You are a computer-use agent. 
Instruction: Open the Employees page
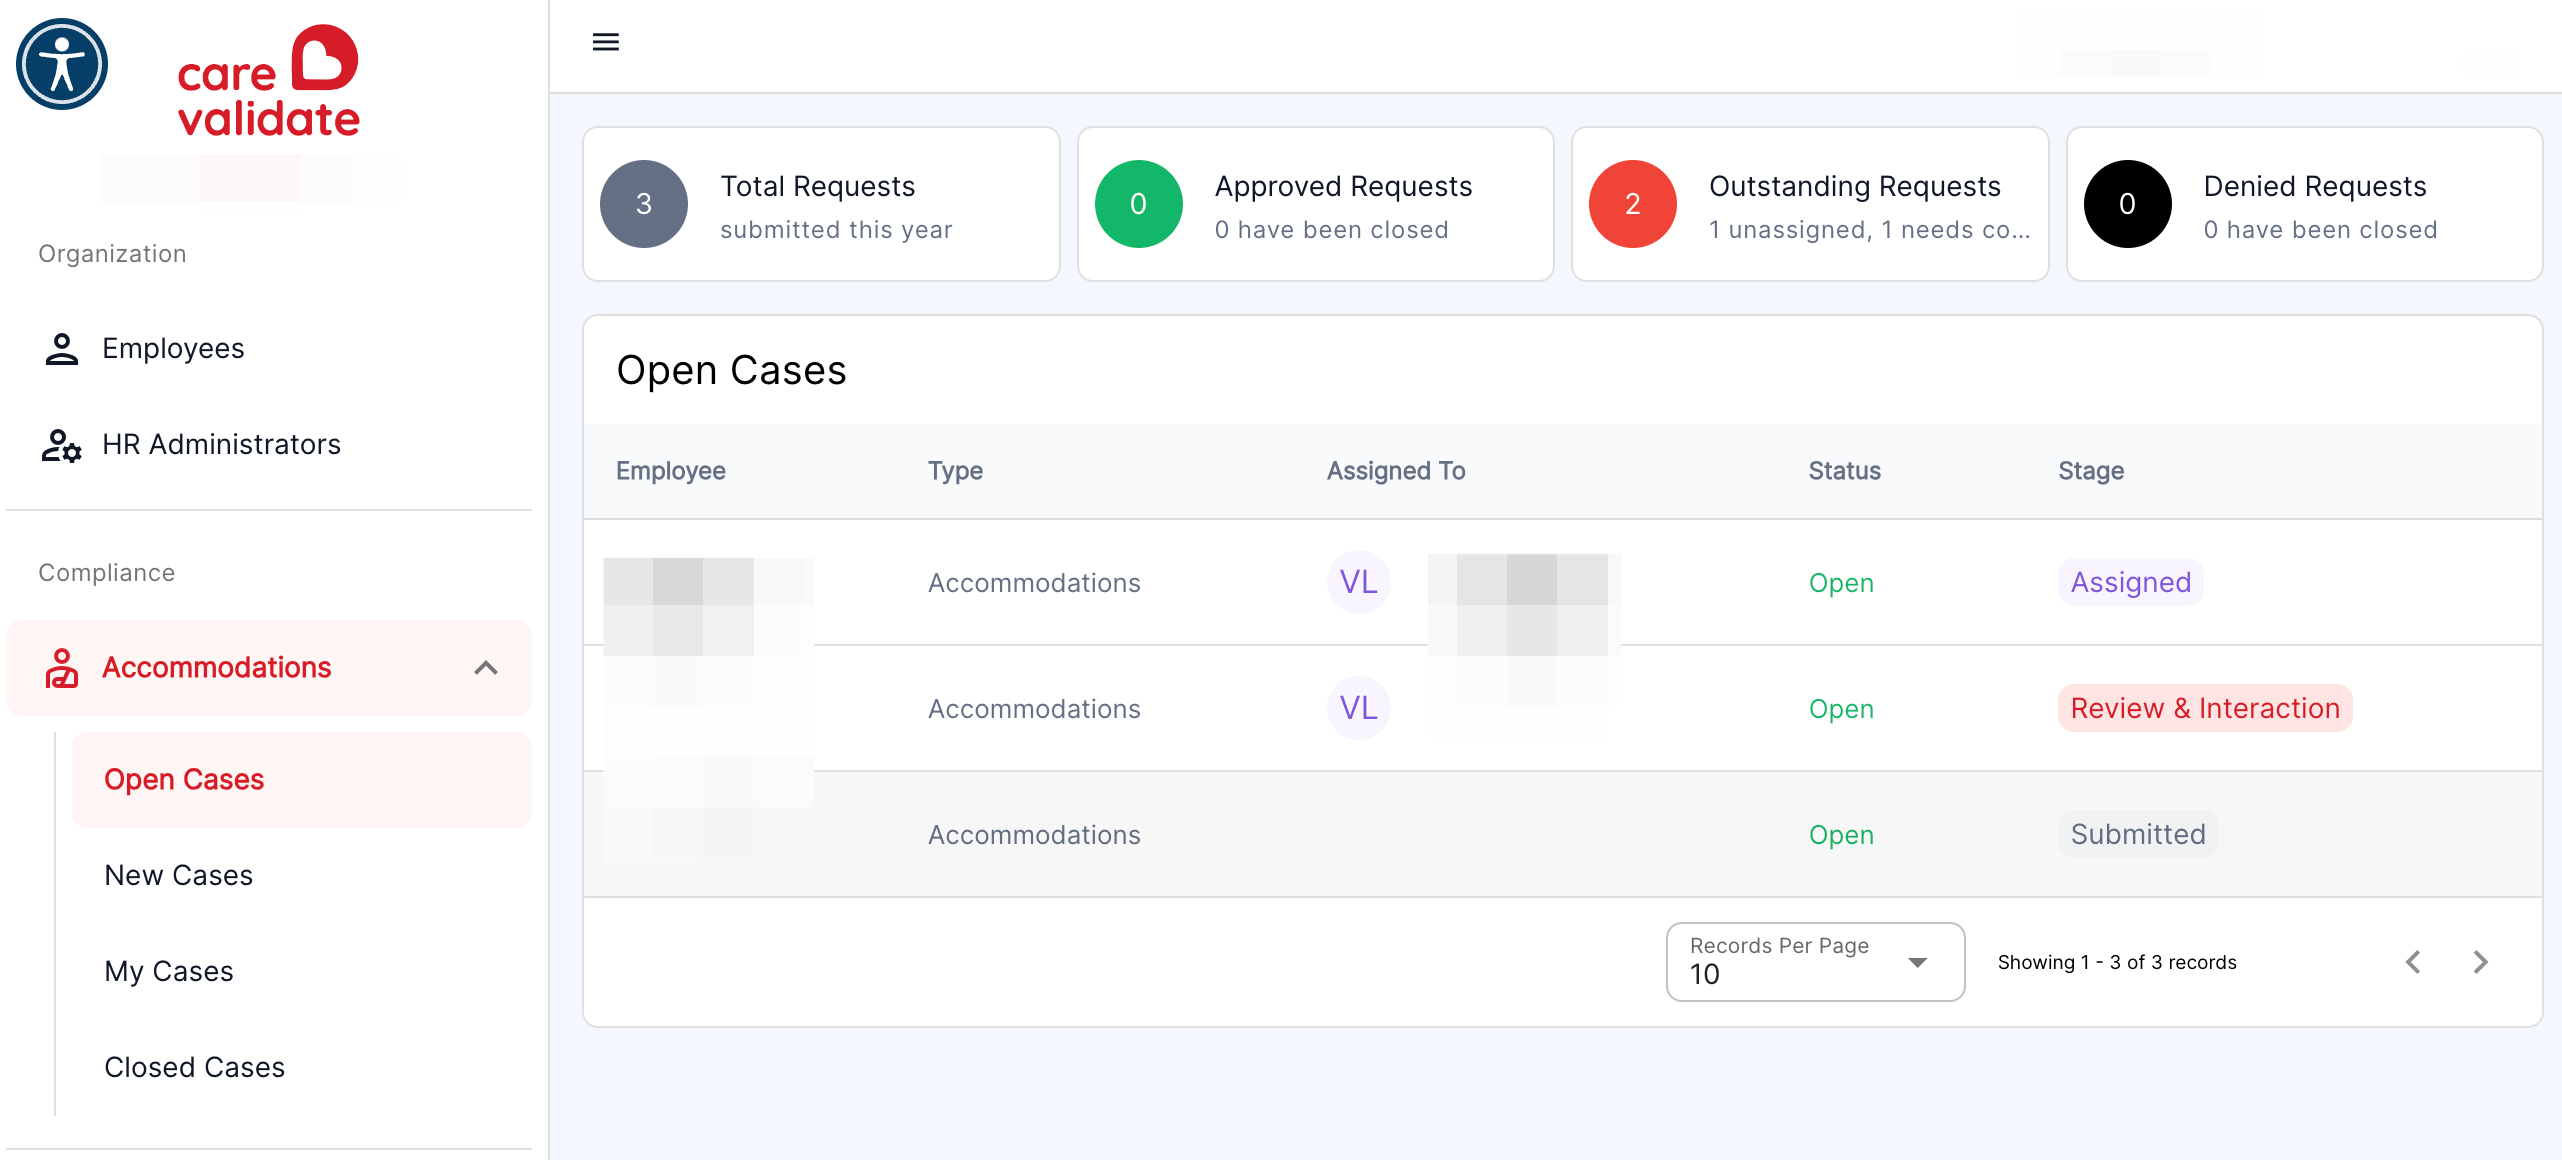pos(268,348)
